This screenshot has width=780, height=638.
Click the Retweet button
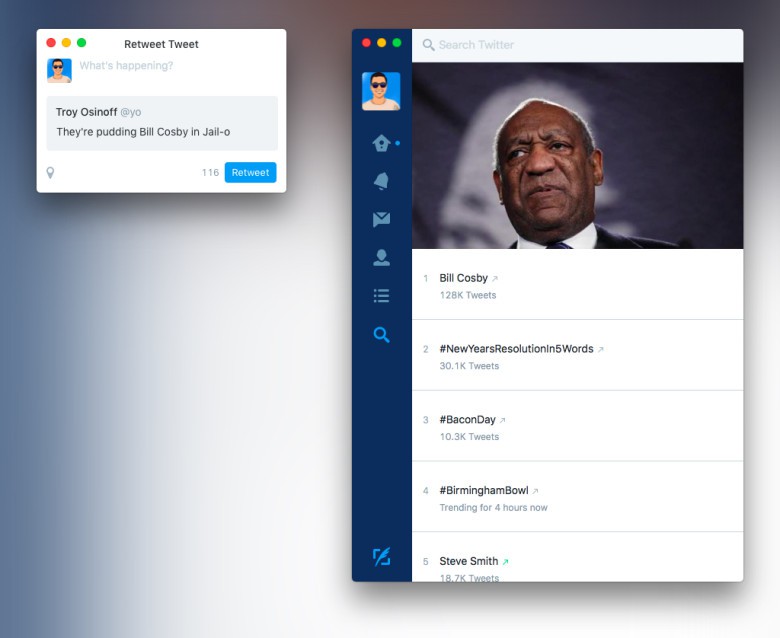(x=250, y=172)
